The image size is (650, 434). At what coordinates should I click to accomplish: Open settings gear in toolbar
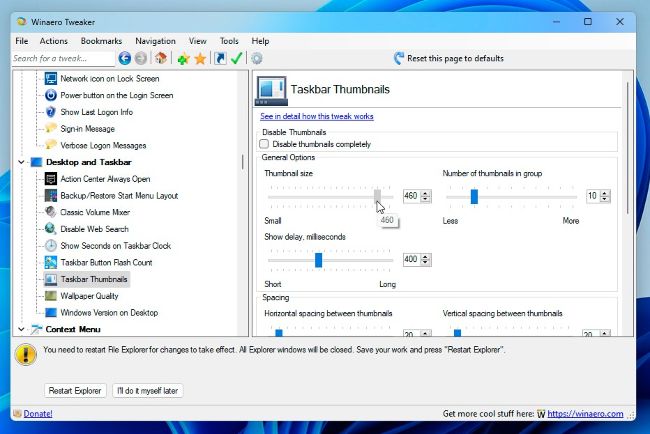257,58
